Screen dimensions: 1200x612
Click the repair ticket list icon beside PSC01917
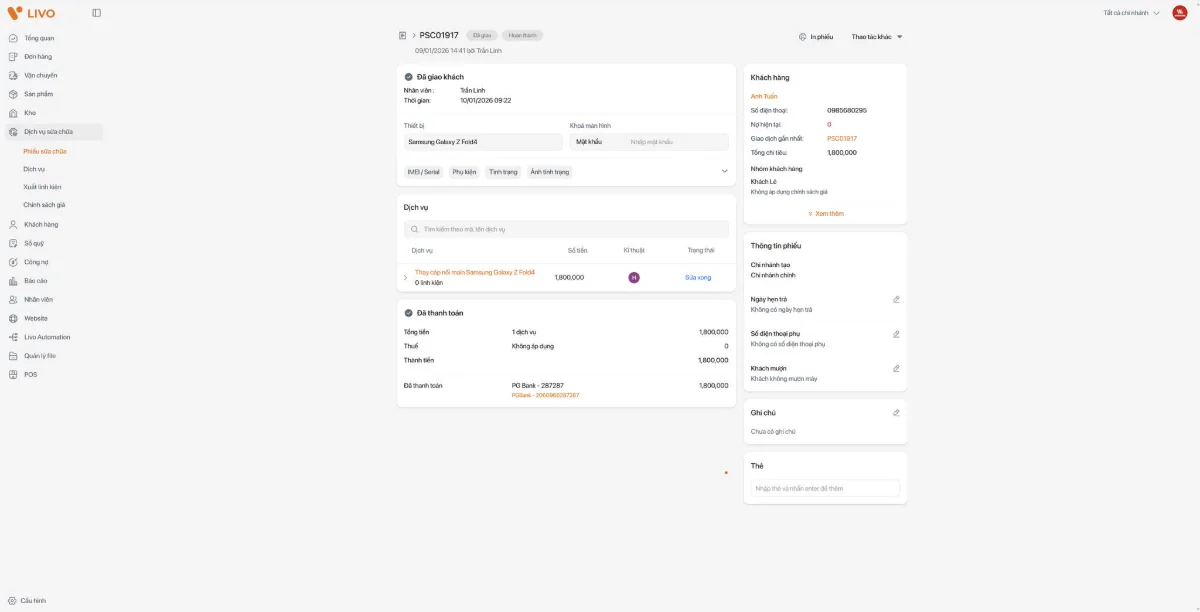coord(402,36)
